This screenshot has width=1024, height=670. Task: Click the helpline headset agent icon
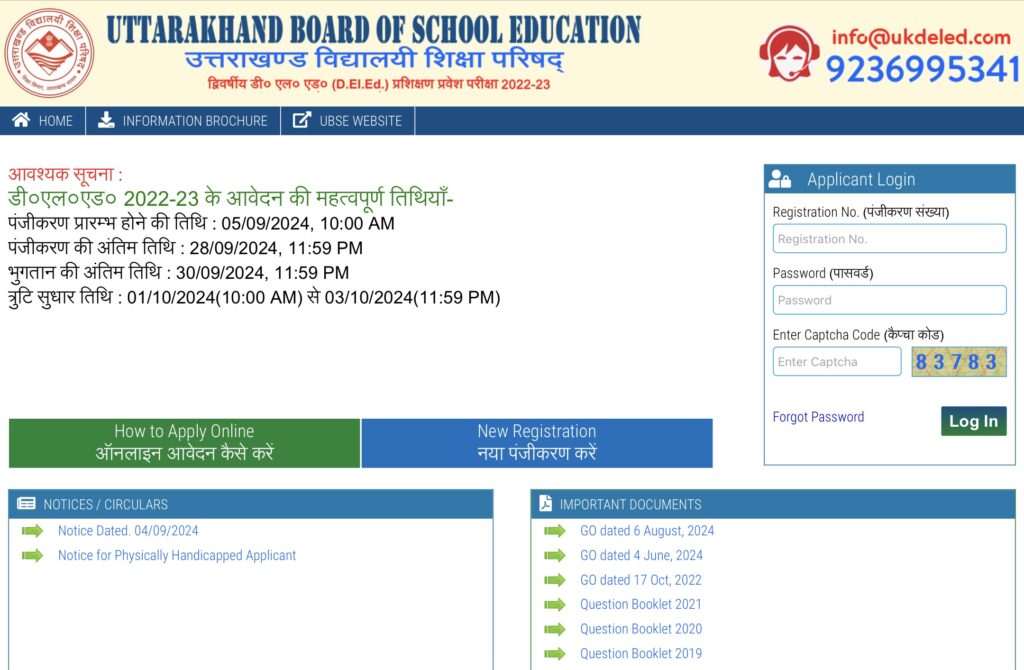point(789,53)
